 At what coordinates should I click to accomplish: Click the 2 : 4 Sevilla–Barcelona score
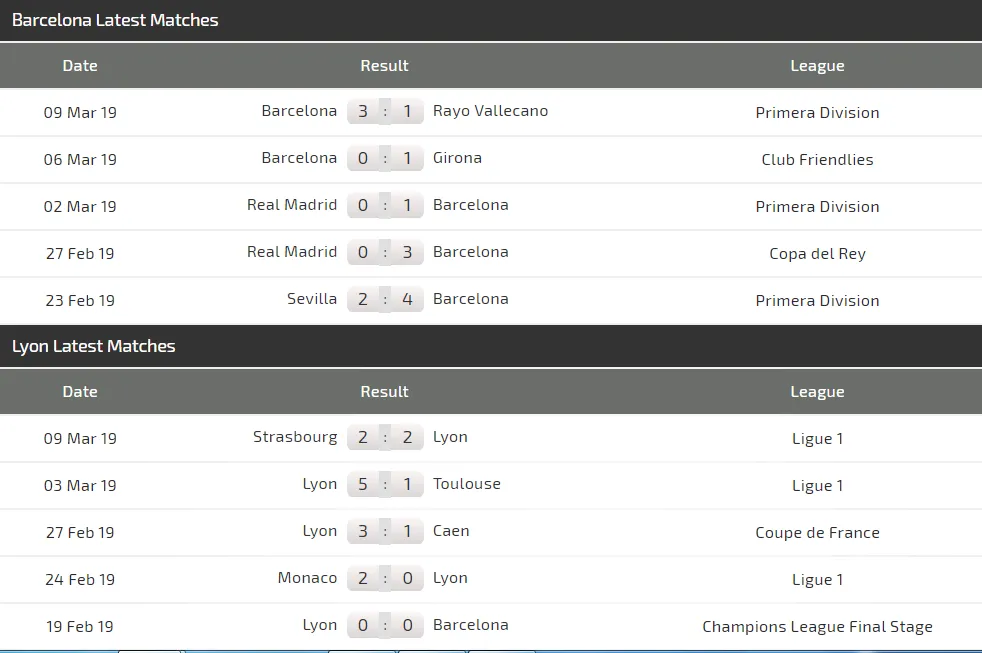(x=385, y=300)
